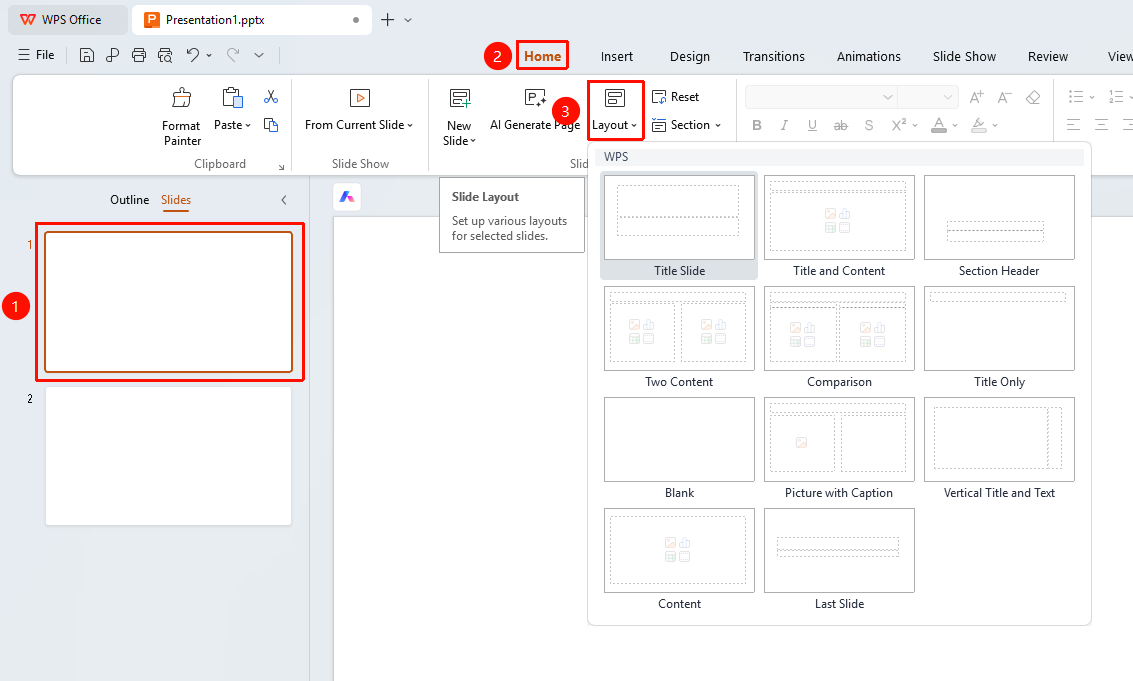The width and height of the screenshot is (1133, 681).
Task: Open the Design tab
Action: (689, 56)
